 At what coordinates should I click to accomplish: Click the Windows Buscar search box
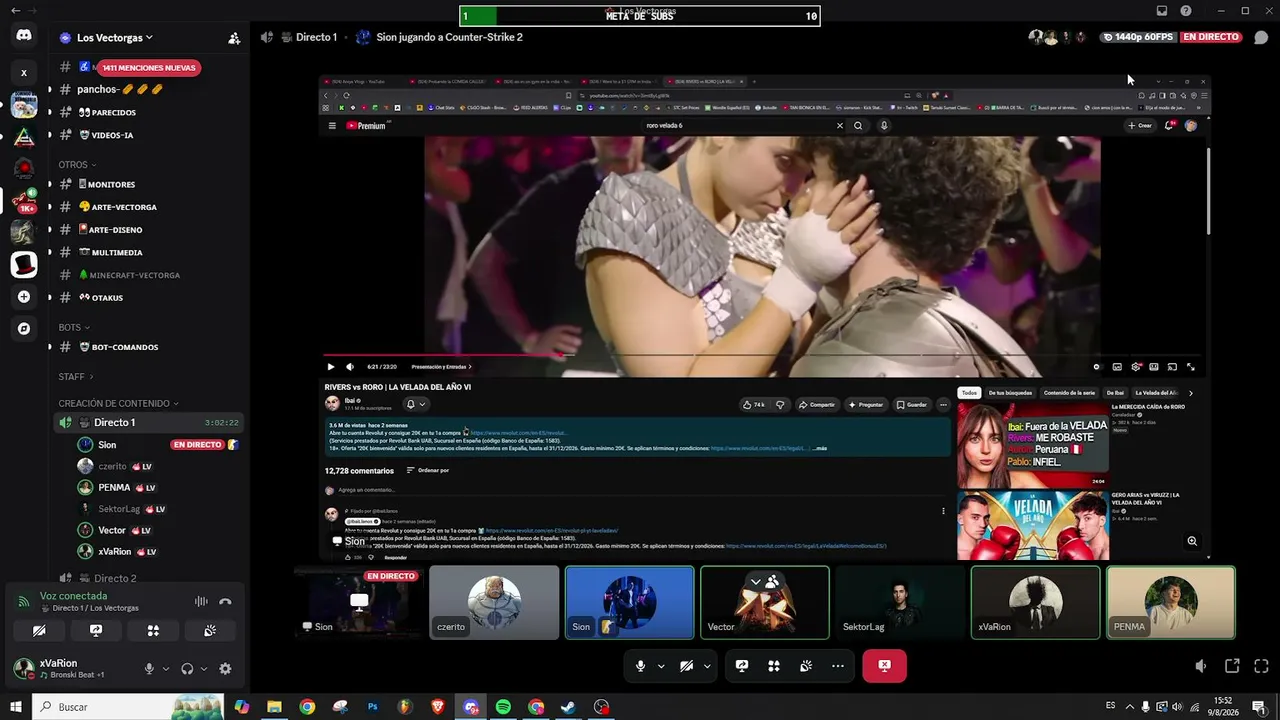[128, 707]
